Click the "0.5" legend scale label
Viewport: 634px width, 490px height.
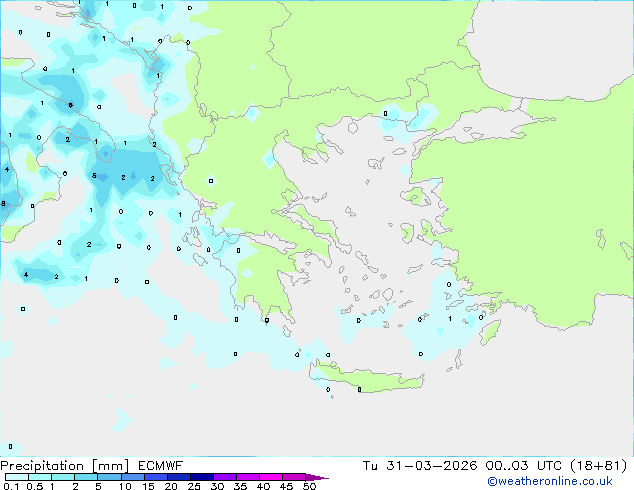[x=34, y=486]
